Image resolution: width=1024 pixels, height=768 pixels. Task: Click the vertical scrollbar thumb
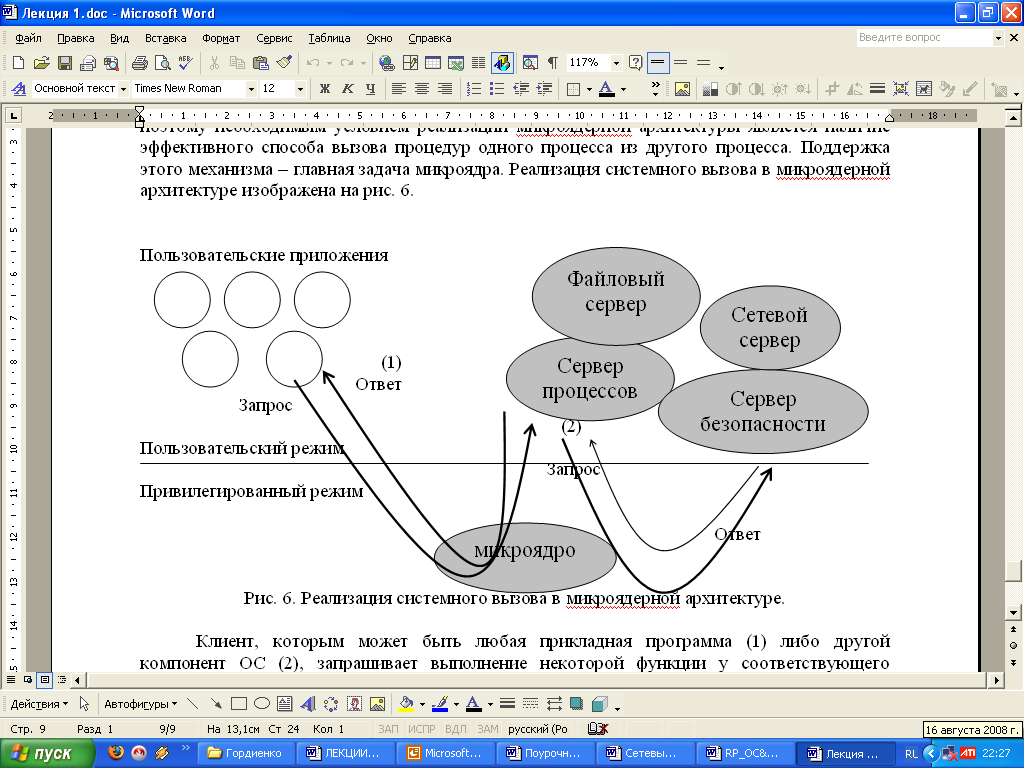point(1013,570)
